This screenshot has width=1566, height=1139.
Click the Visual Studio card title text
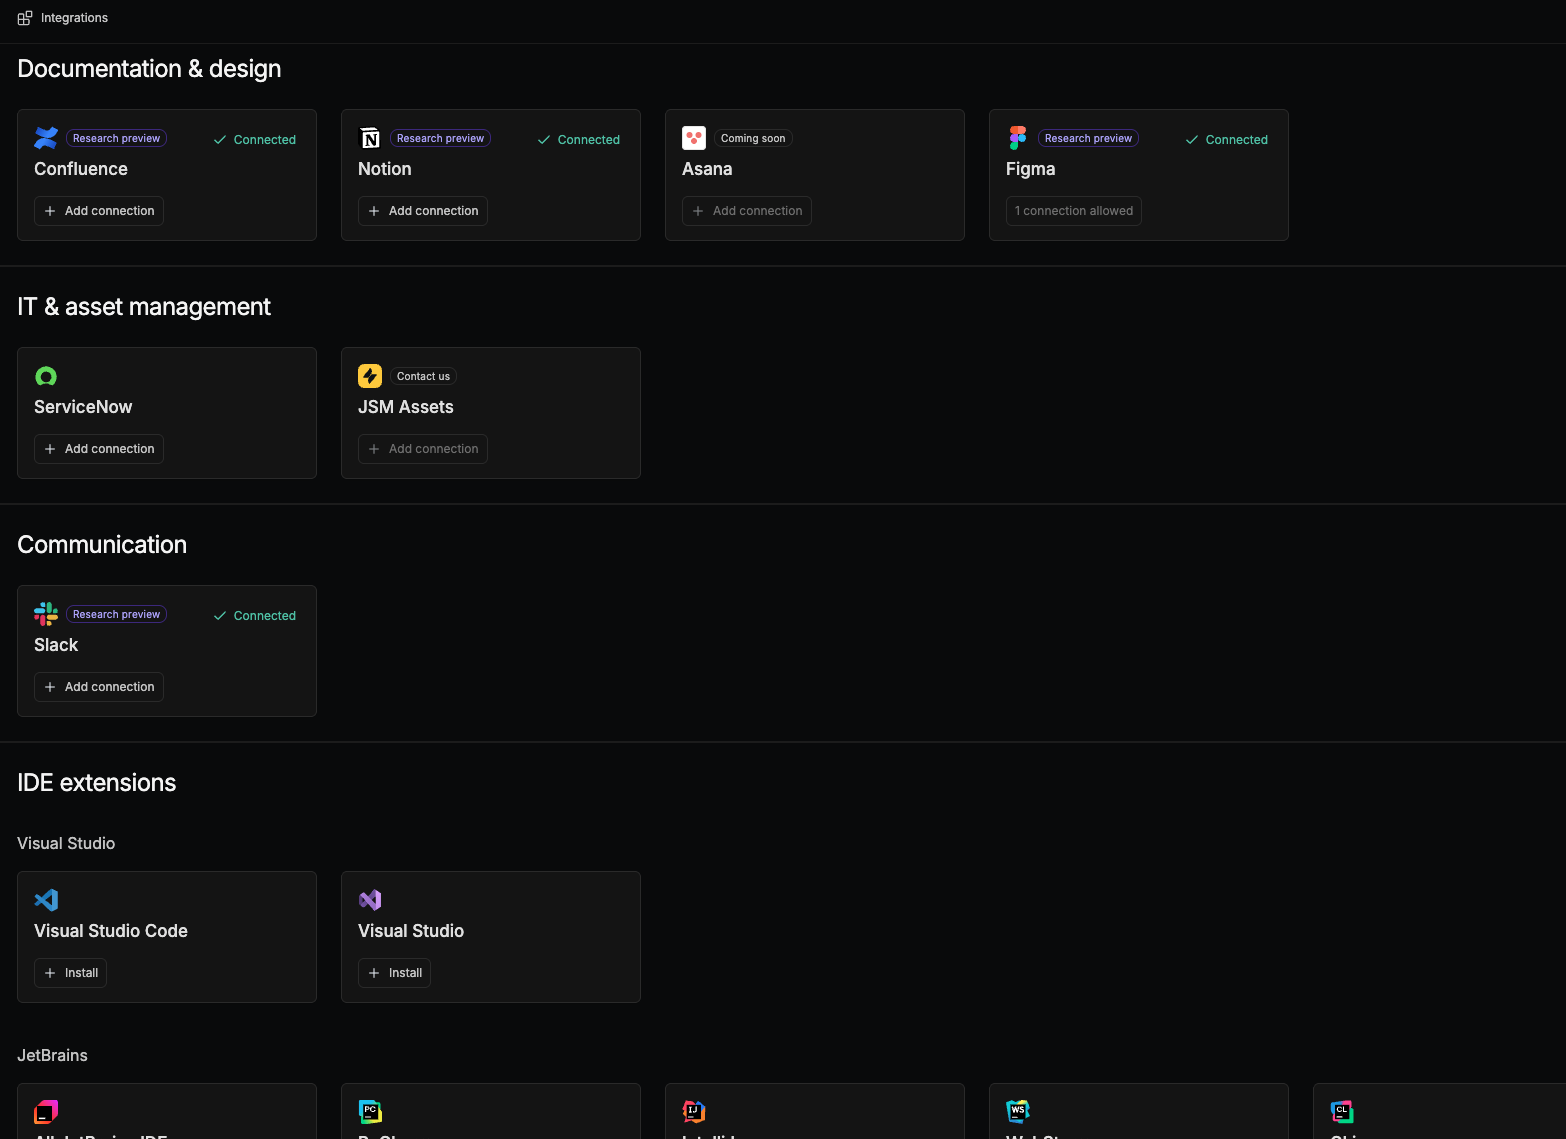click(411, 931)
